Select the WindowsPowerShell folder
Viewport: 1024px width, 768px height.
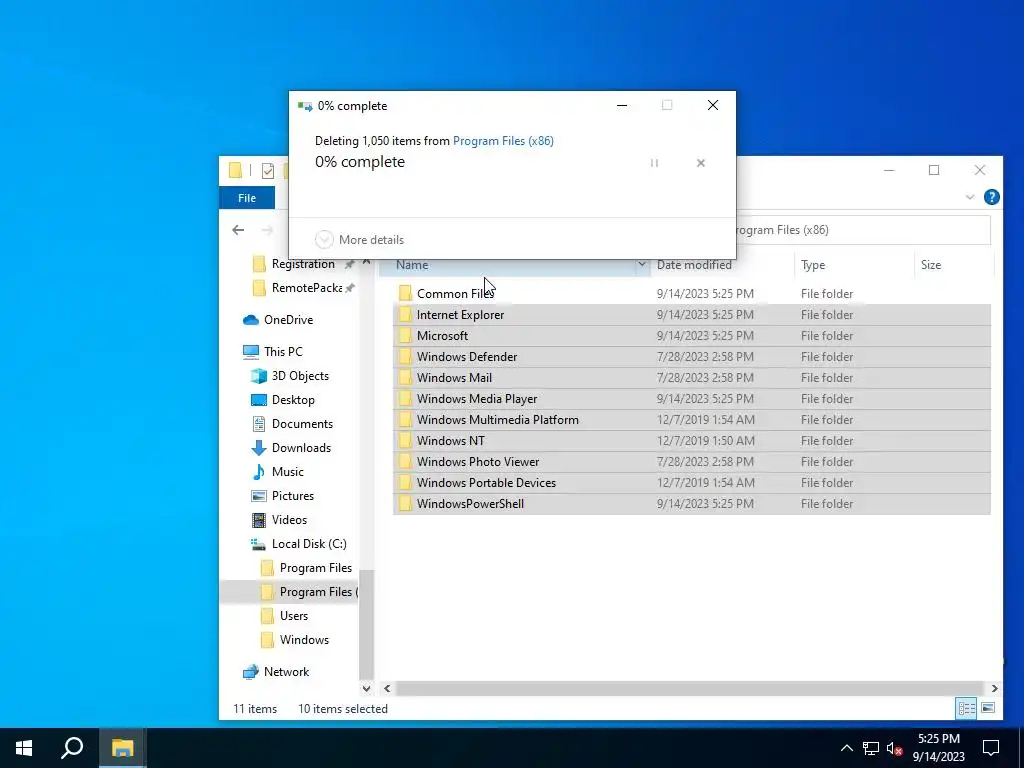coord(692,504)
